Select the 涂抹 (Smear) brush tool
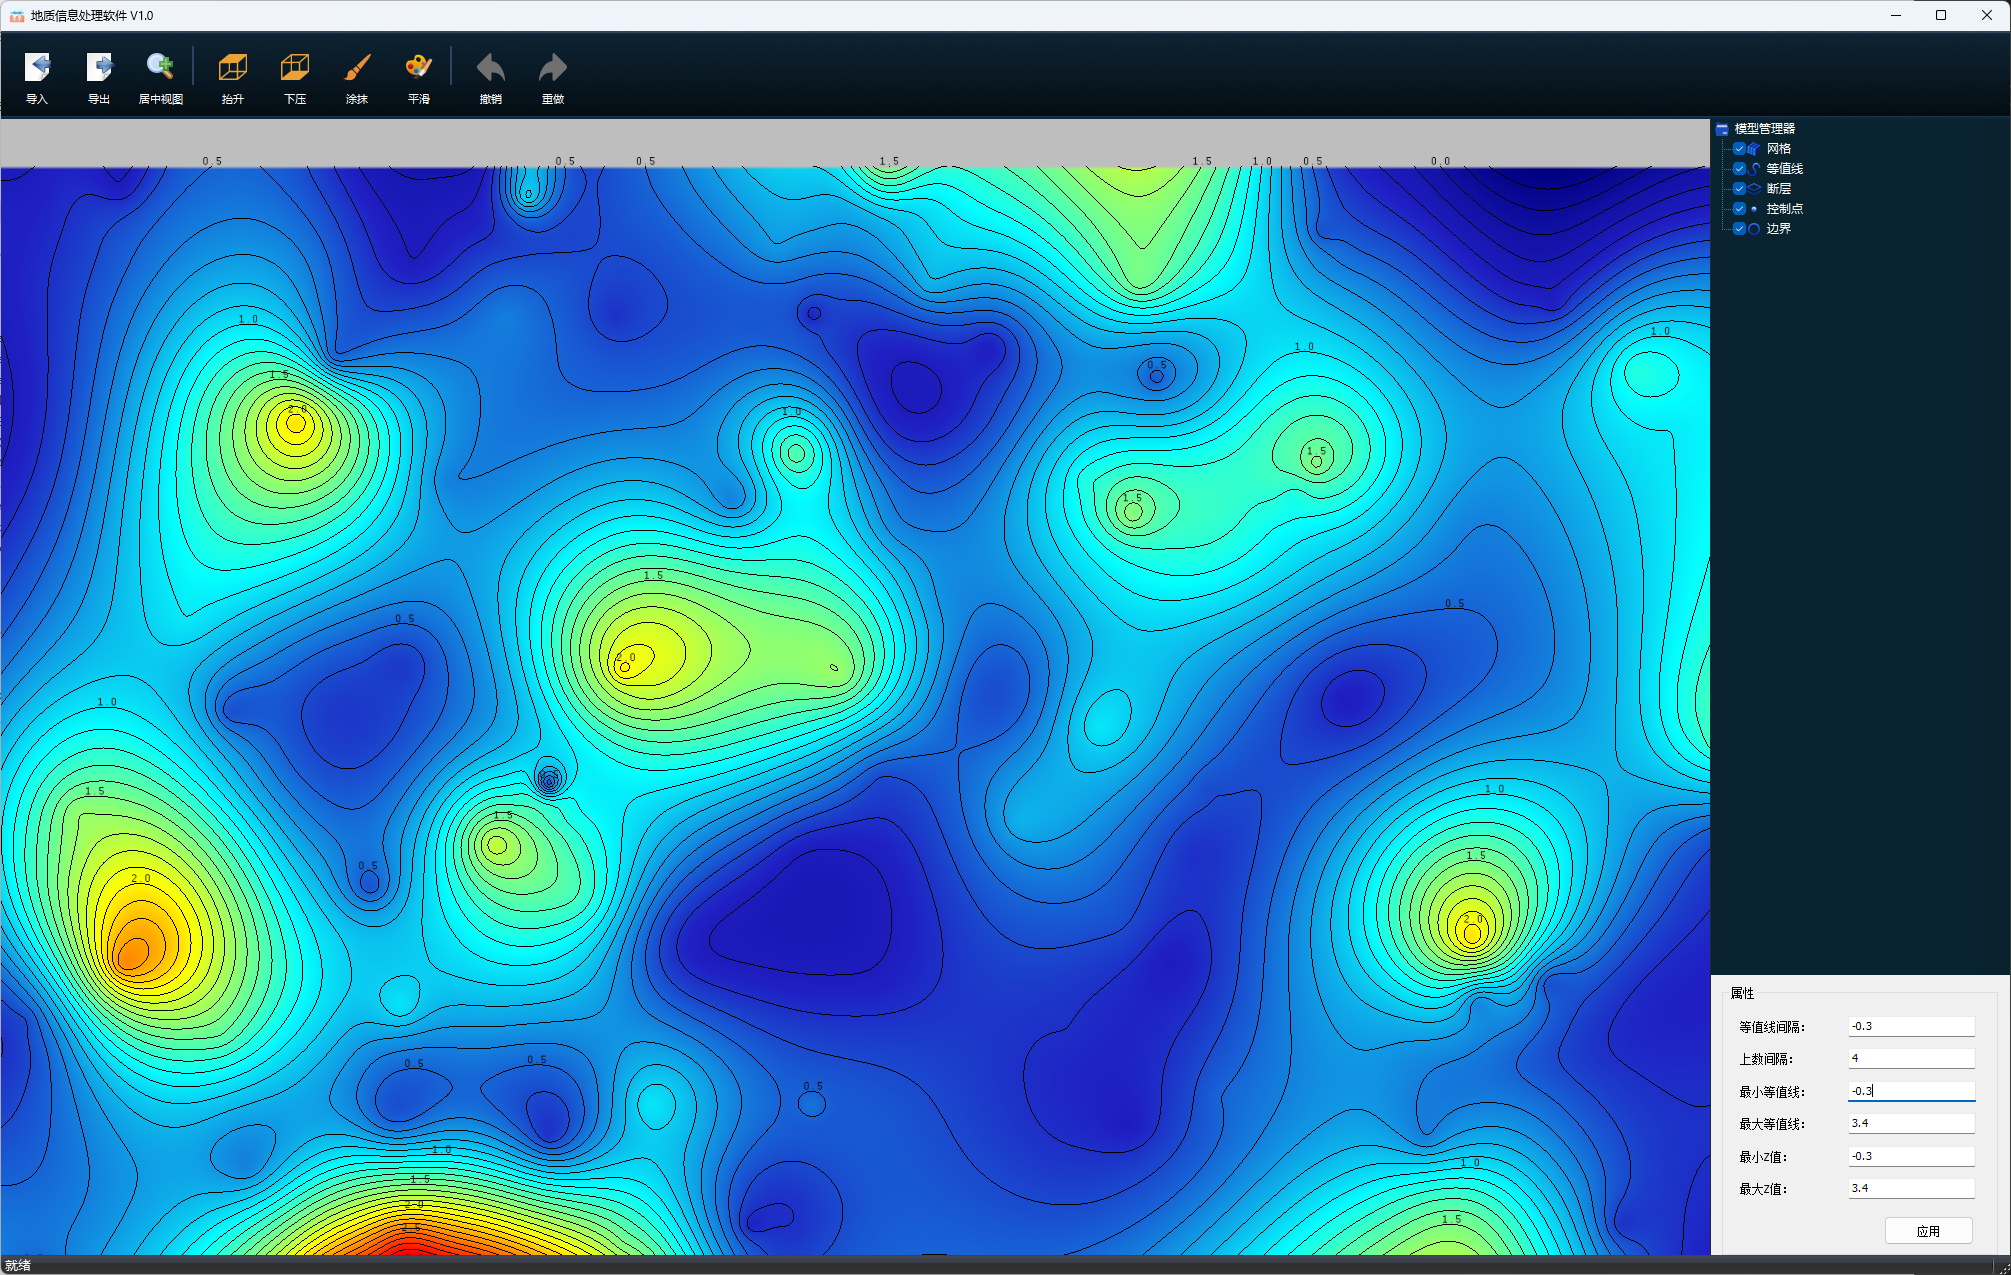Screen dimensions: 2011x1275 [356, 76]
